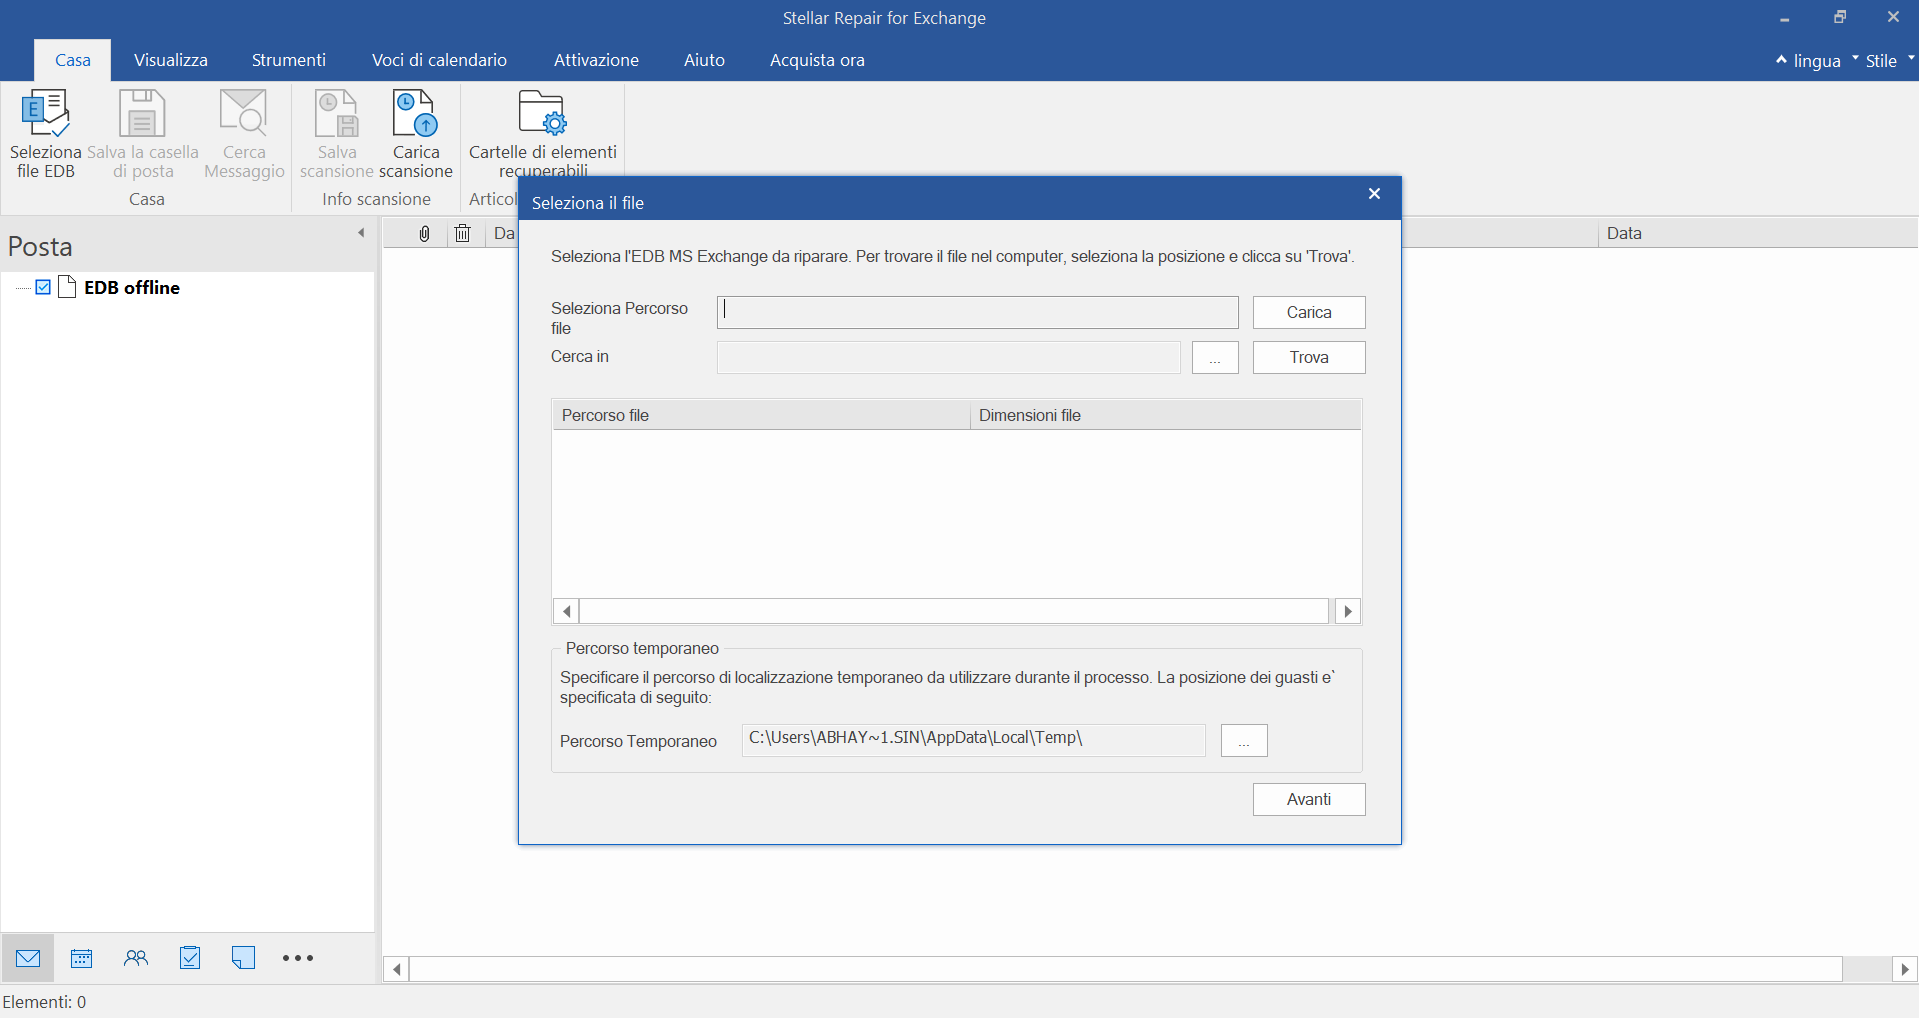Open the Stile dropdown
1919x1018 pixels.
coord(1881,61)
